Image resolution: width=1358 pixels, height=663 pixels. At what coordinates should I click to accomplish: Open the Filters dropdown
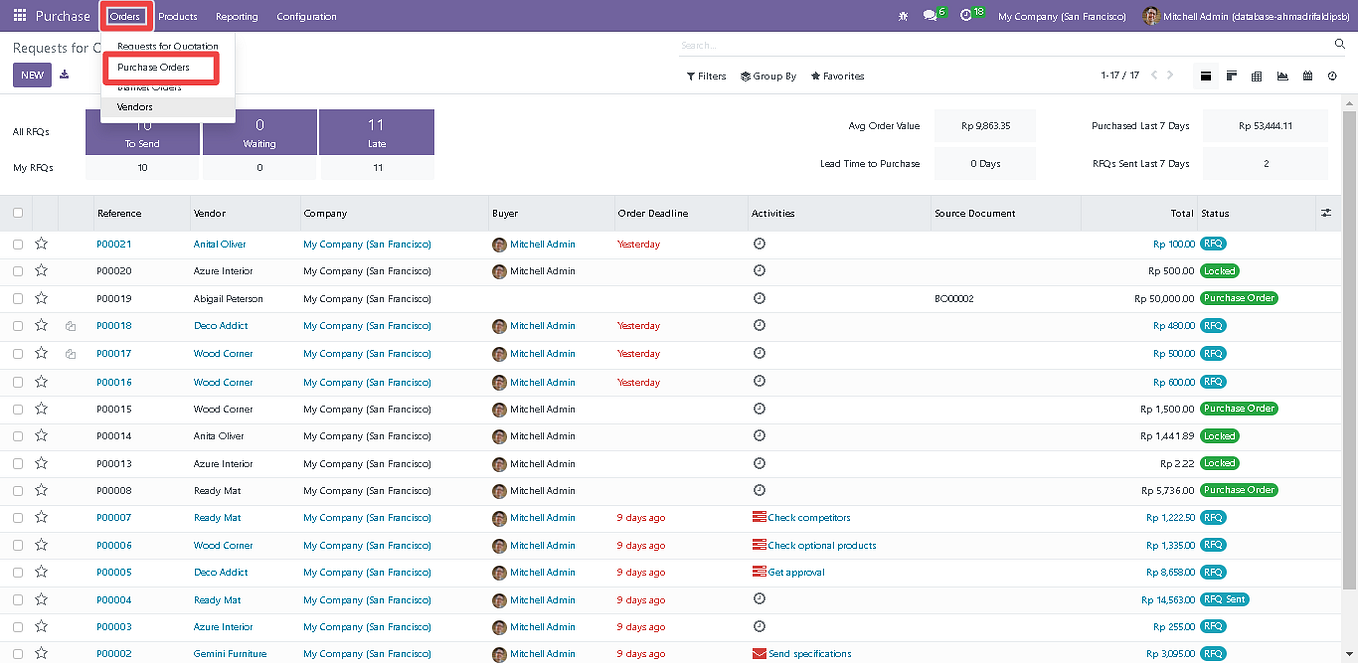(x=706, y=76)
